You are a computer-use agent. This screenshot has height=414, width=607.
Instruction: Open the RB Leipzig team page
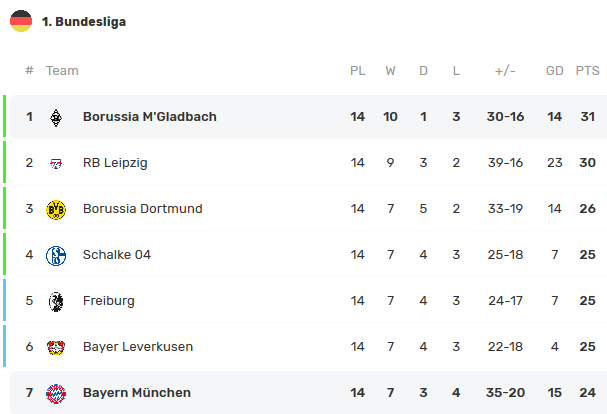pyautogui.click(x=115, y=163)
